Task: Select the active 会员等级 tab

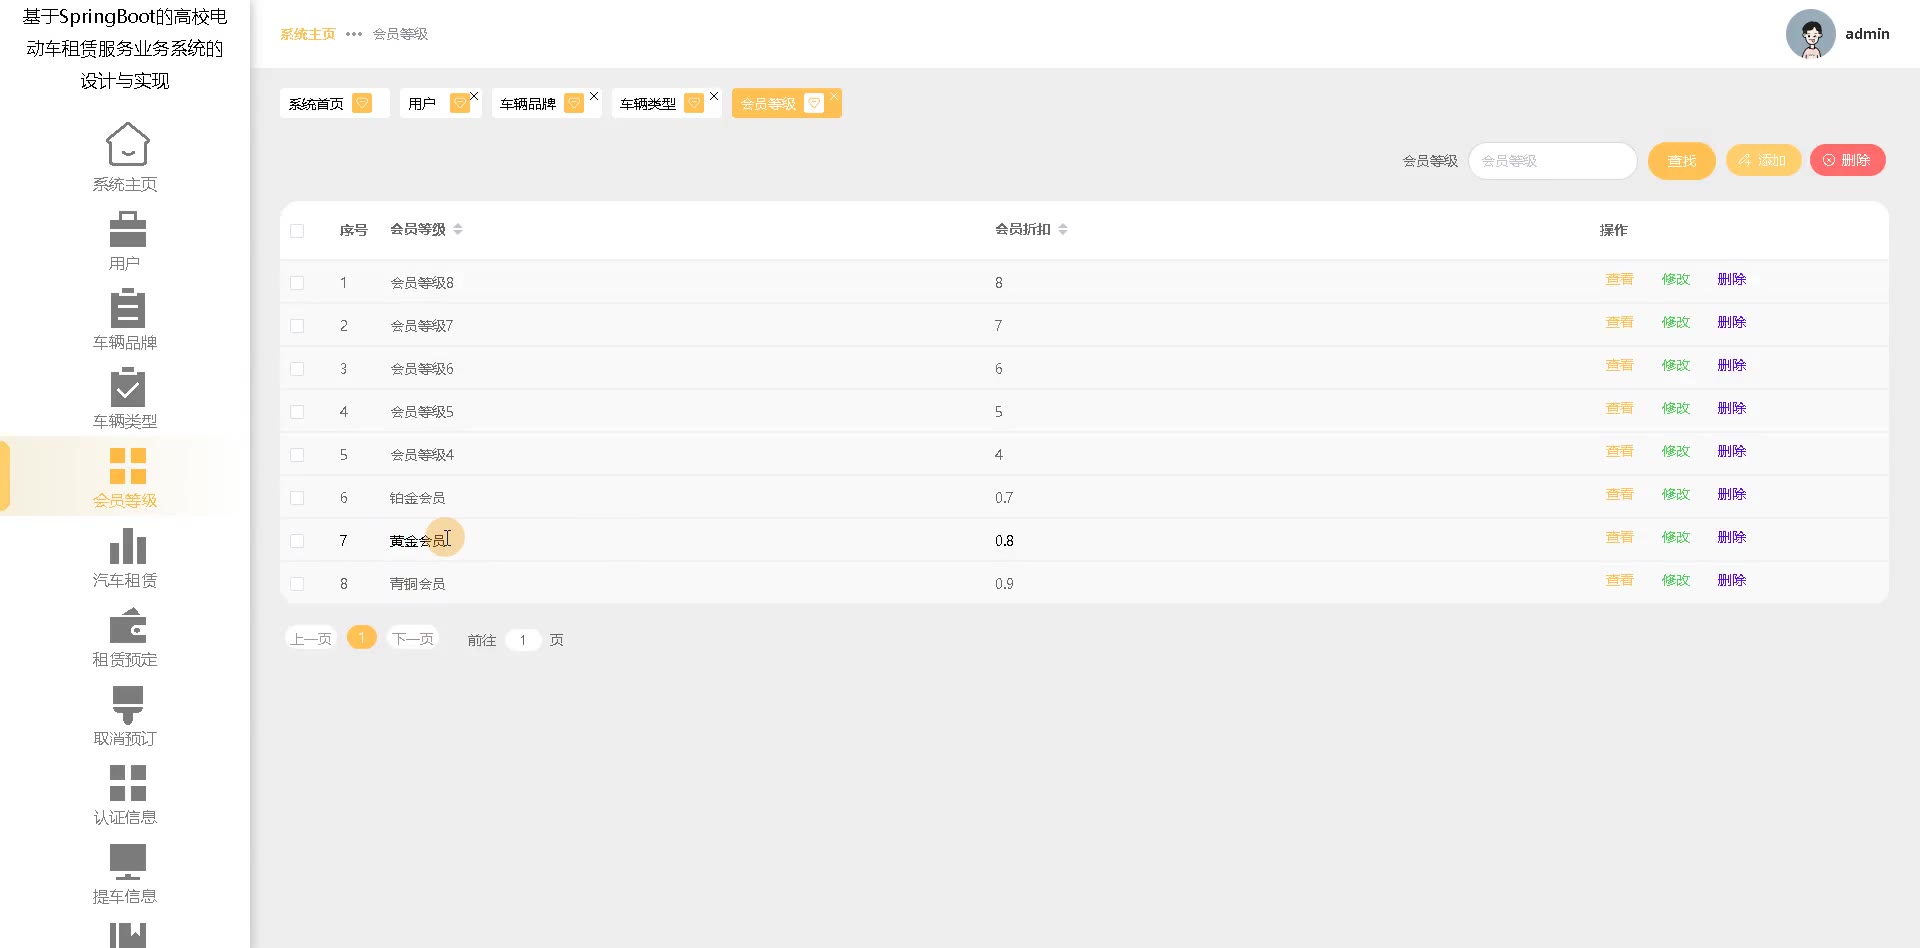Action: click(x=786, y=103)
